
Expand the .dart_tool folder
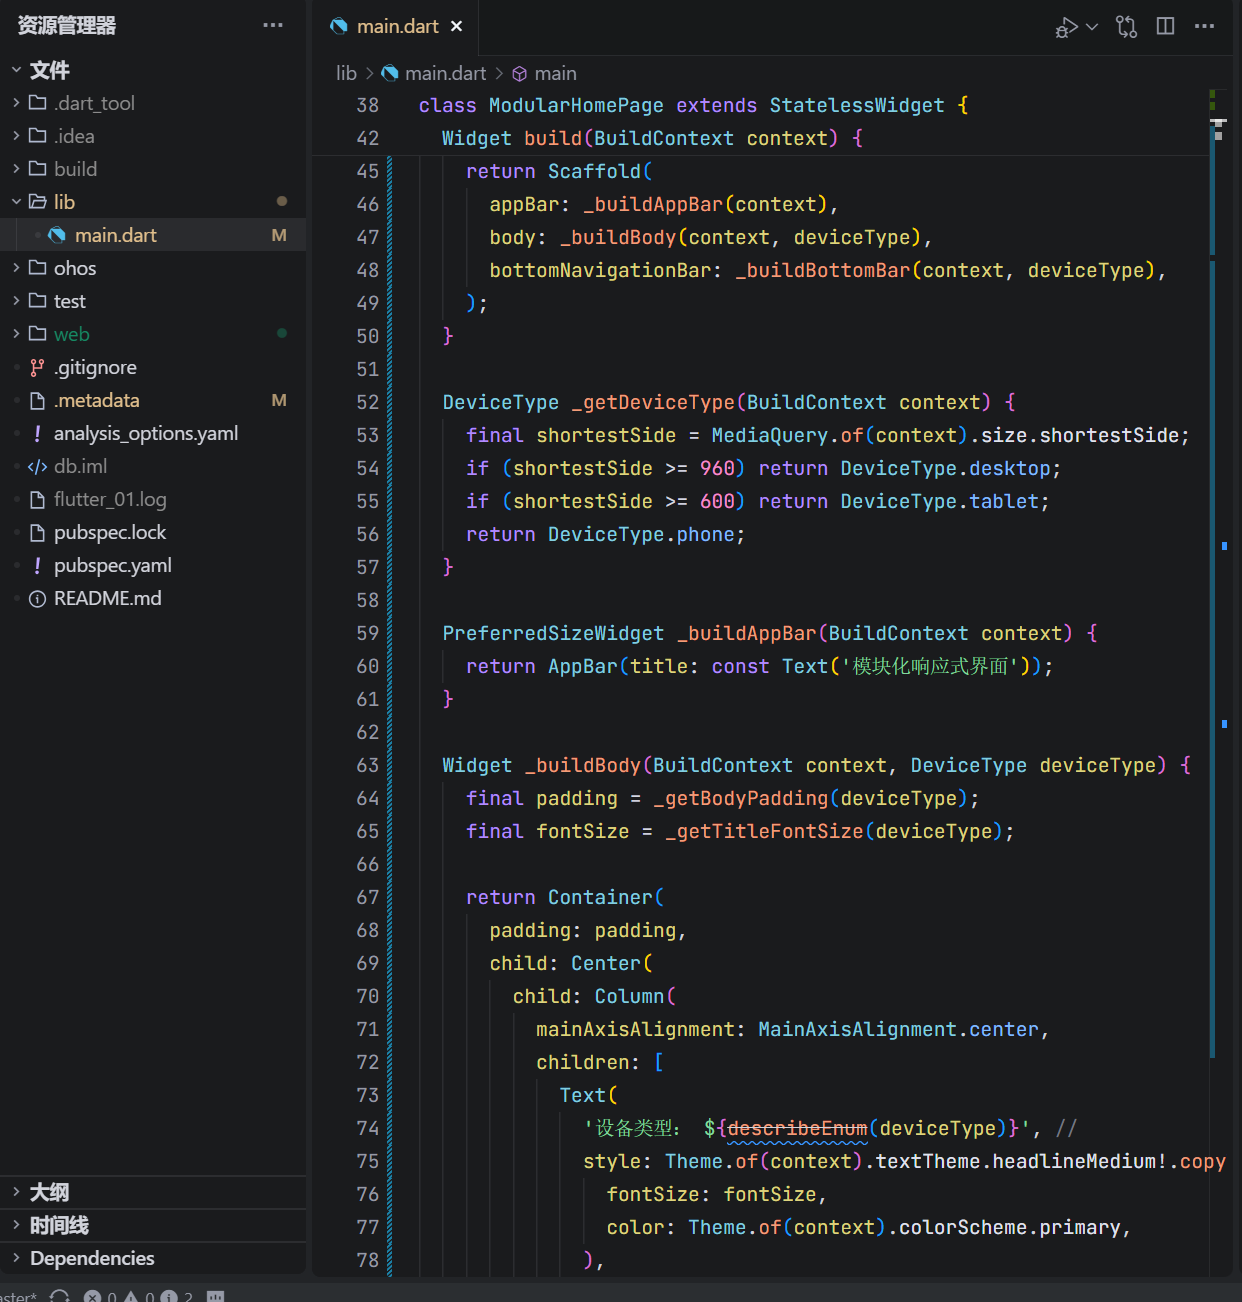tap(153, 103)
